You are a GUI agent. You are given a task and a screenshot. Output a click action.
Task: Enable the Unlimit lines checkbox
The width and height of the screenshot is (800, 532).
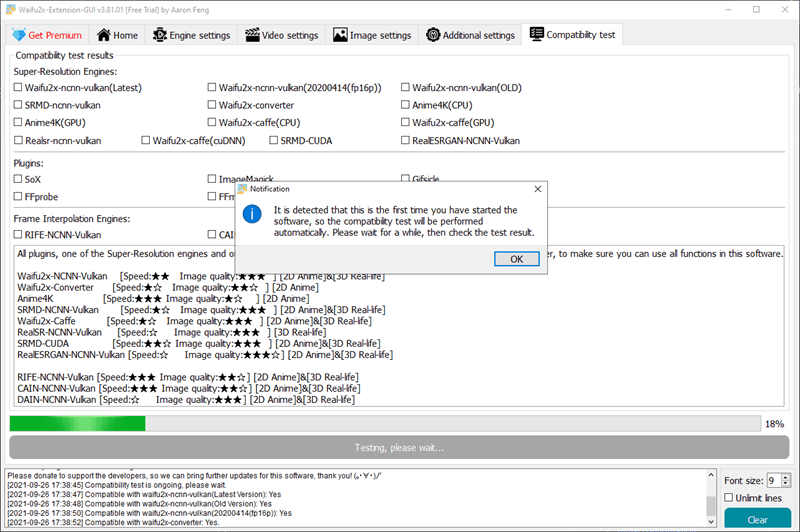pos(729,497)
